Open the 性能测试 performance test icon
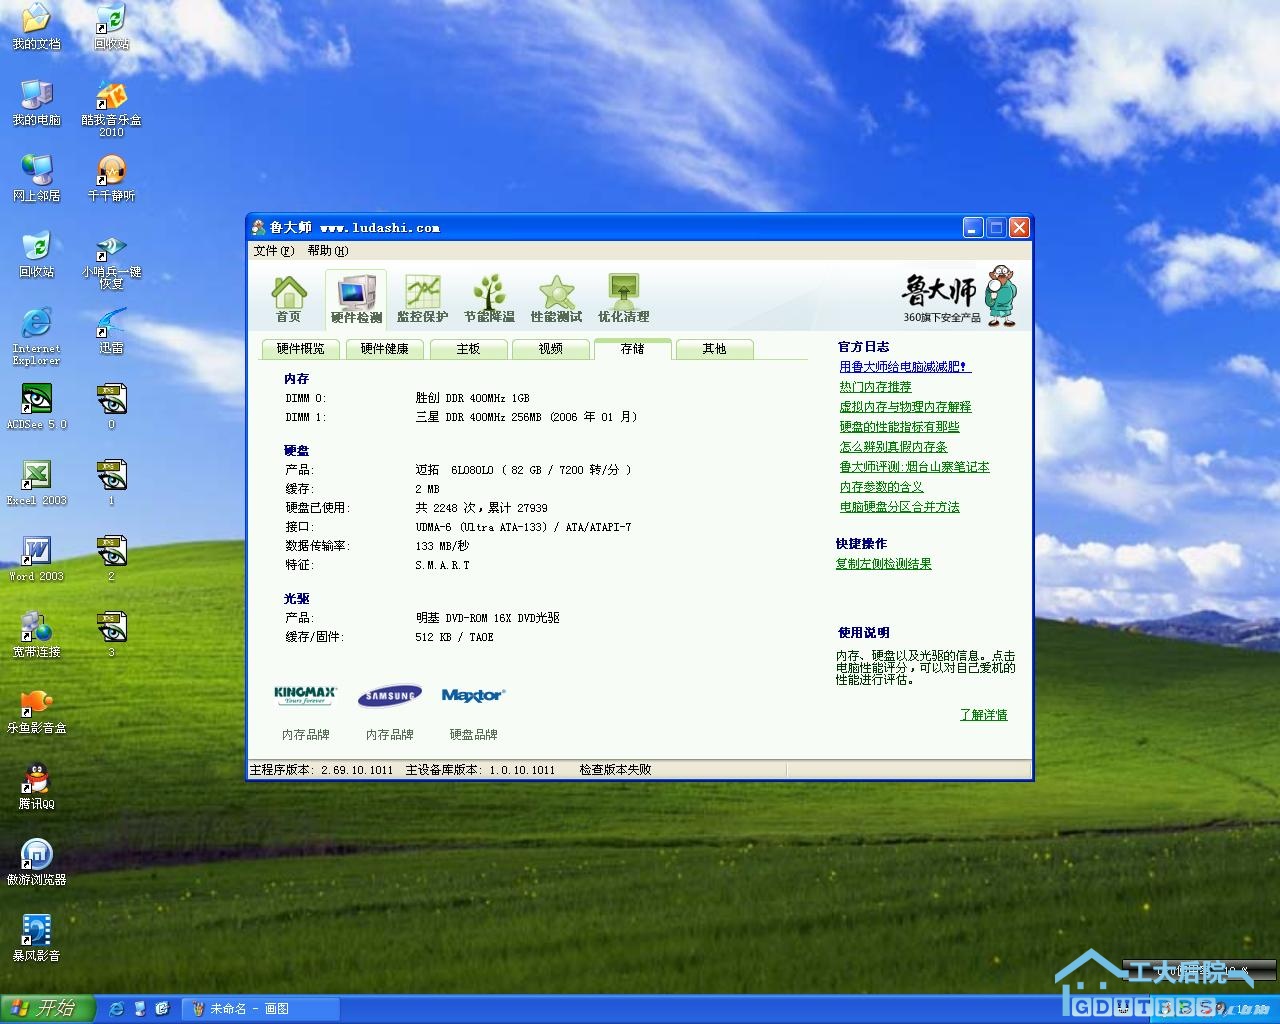Screen dimensions: 1280x1024 pos(556,298)
